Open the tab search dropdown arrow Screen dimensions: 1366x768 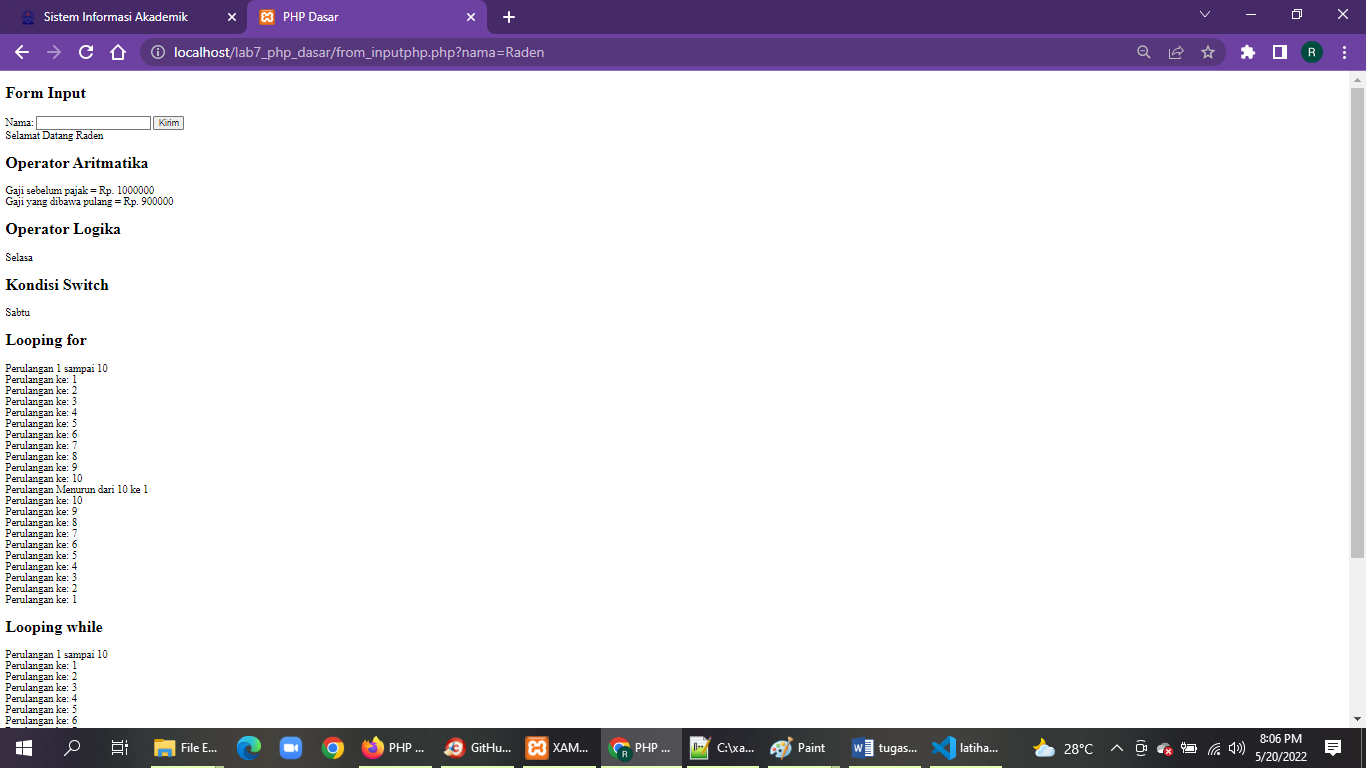(x=1203, y=16)
